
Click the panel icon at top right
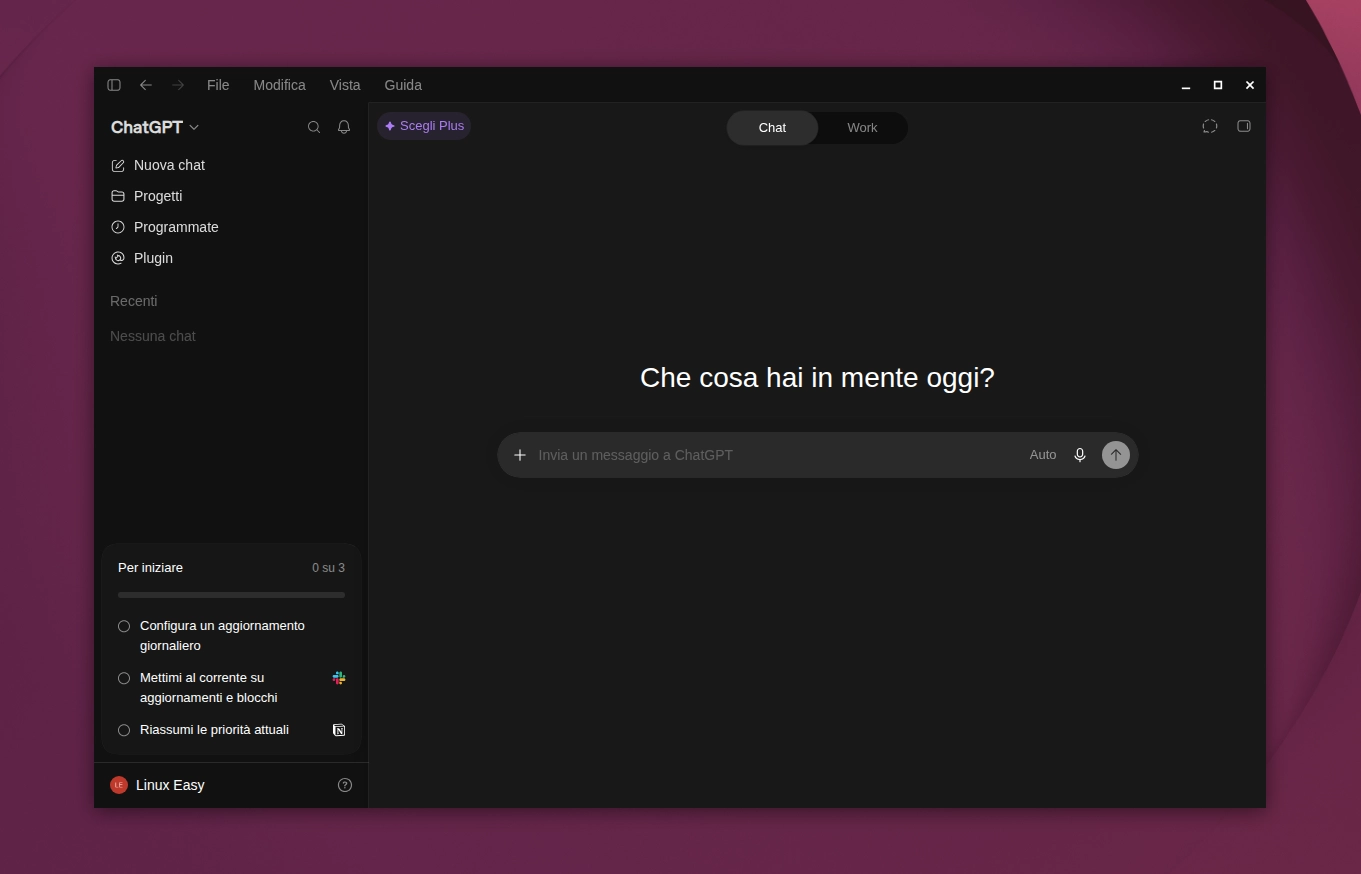(1244, 126)
